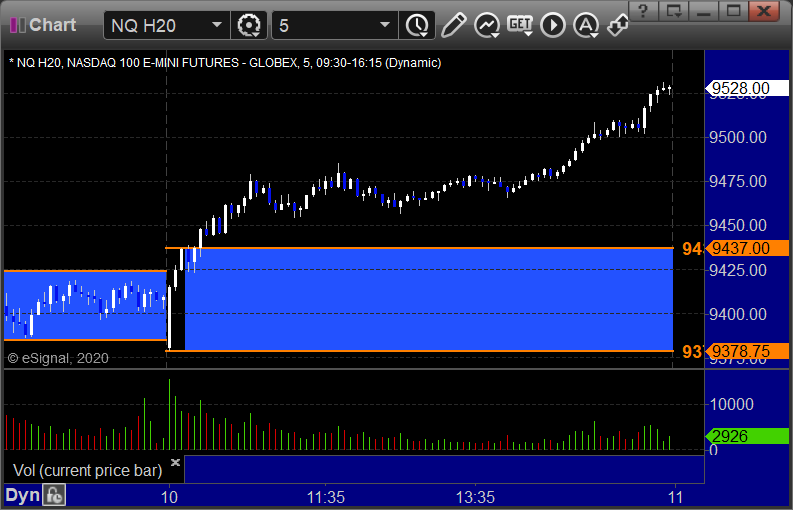Click the 11:35 time axis label
The image size is (793, 510).
(x=326, y=497)
